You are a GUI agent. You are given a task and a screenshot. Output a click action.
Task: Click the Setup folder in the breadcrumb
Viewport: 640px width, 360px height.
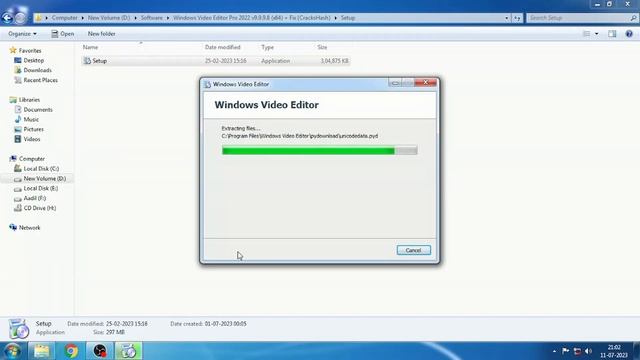coord(348,18)
